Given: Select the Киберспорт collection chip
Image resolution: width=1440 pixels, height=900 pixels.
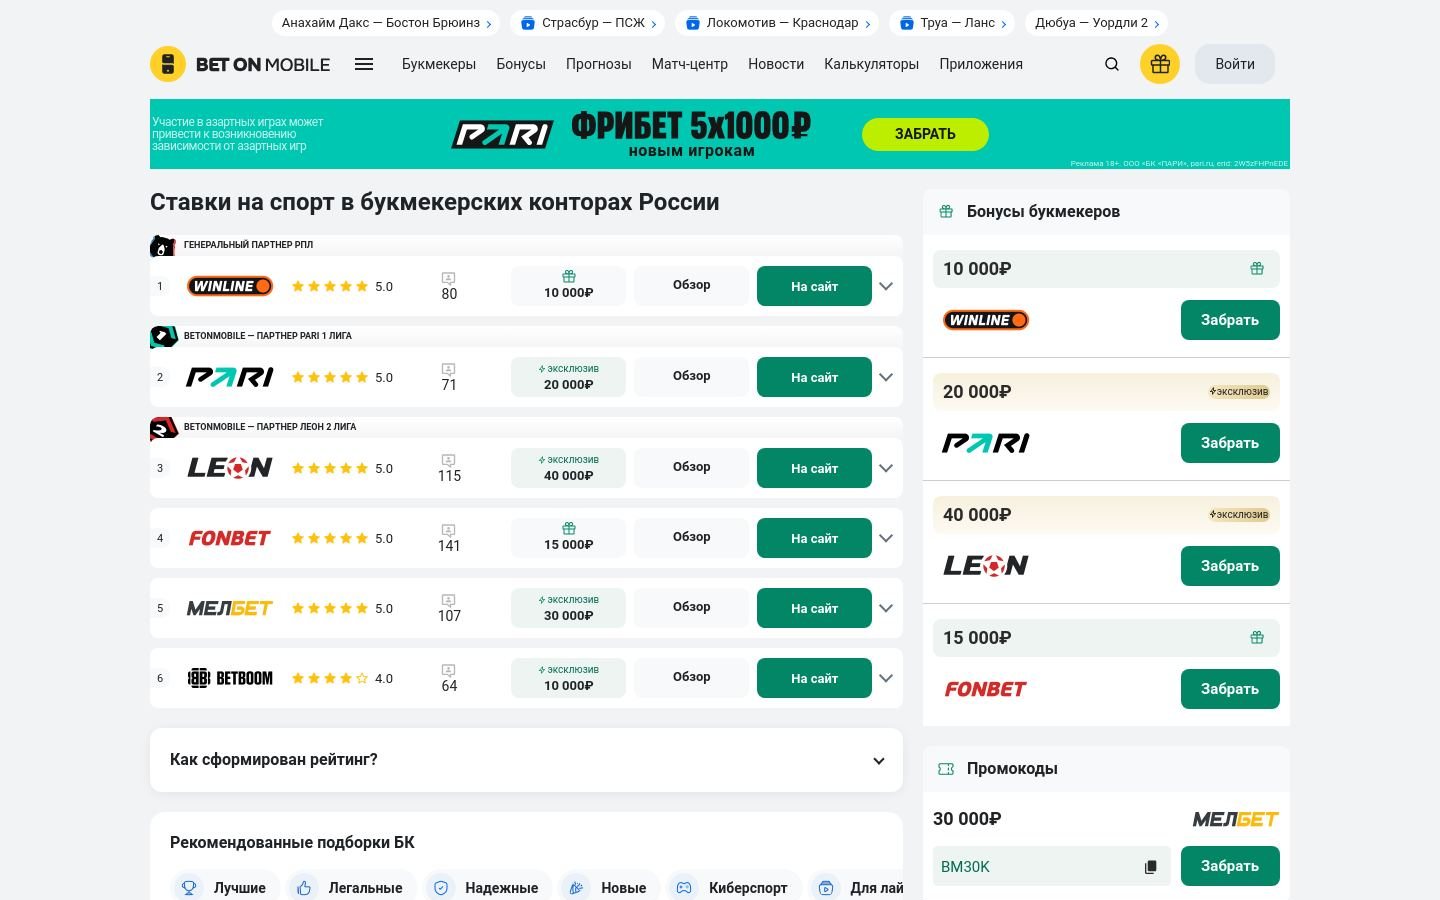Looking at the screenshot, I should pyautogui.click(x=734, y=888).
